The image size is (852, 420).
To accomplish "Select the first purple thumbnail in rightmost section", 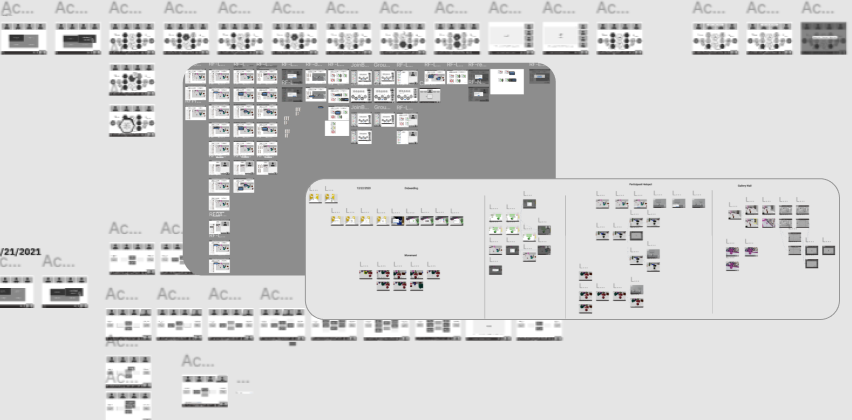I will (x=733, y=251).
